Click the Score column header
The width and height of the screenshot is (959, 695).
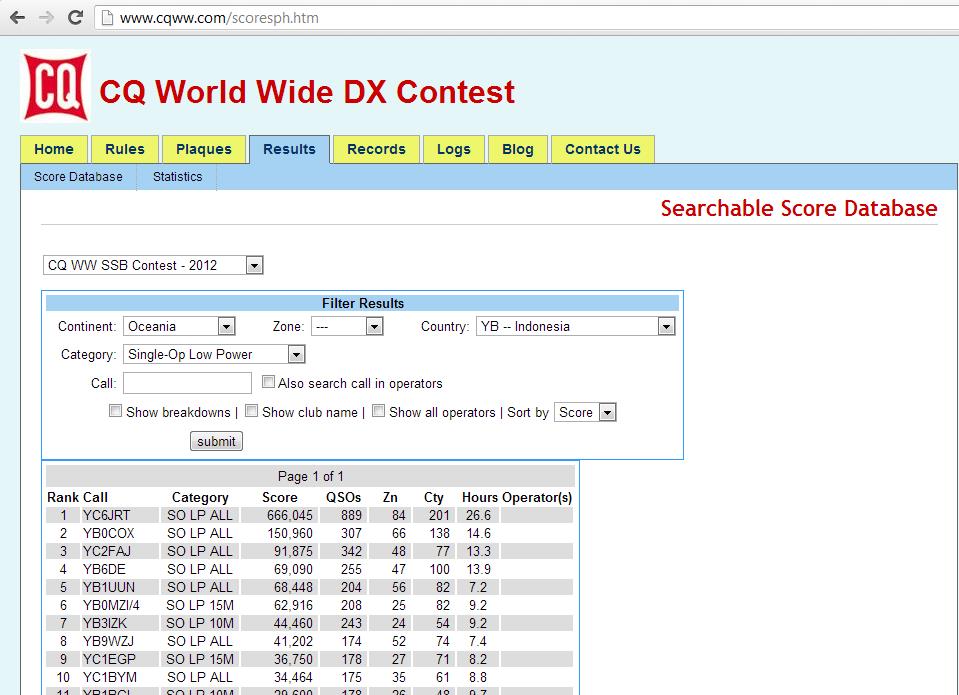[280, 497]
